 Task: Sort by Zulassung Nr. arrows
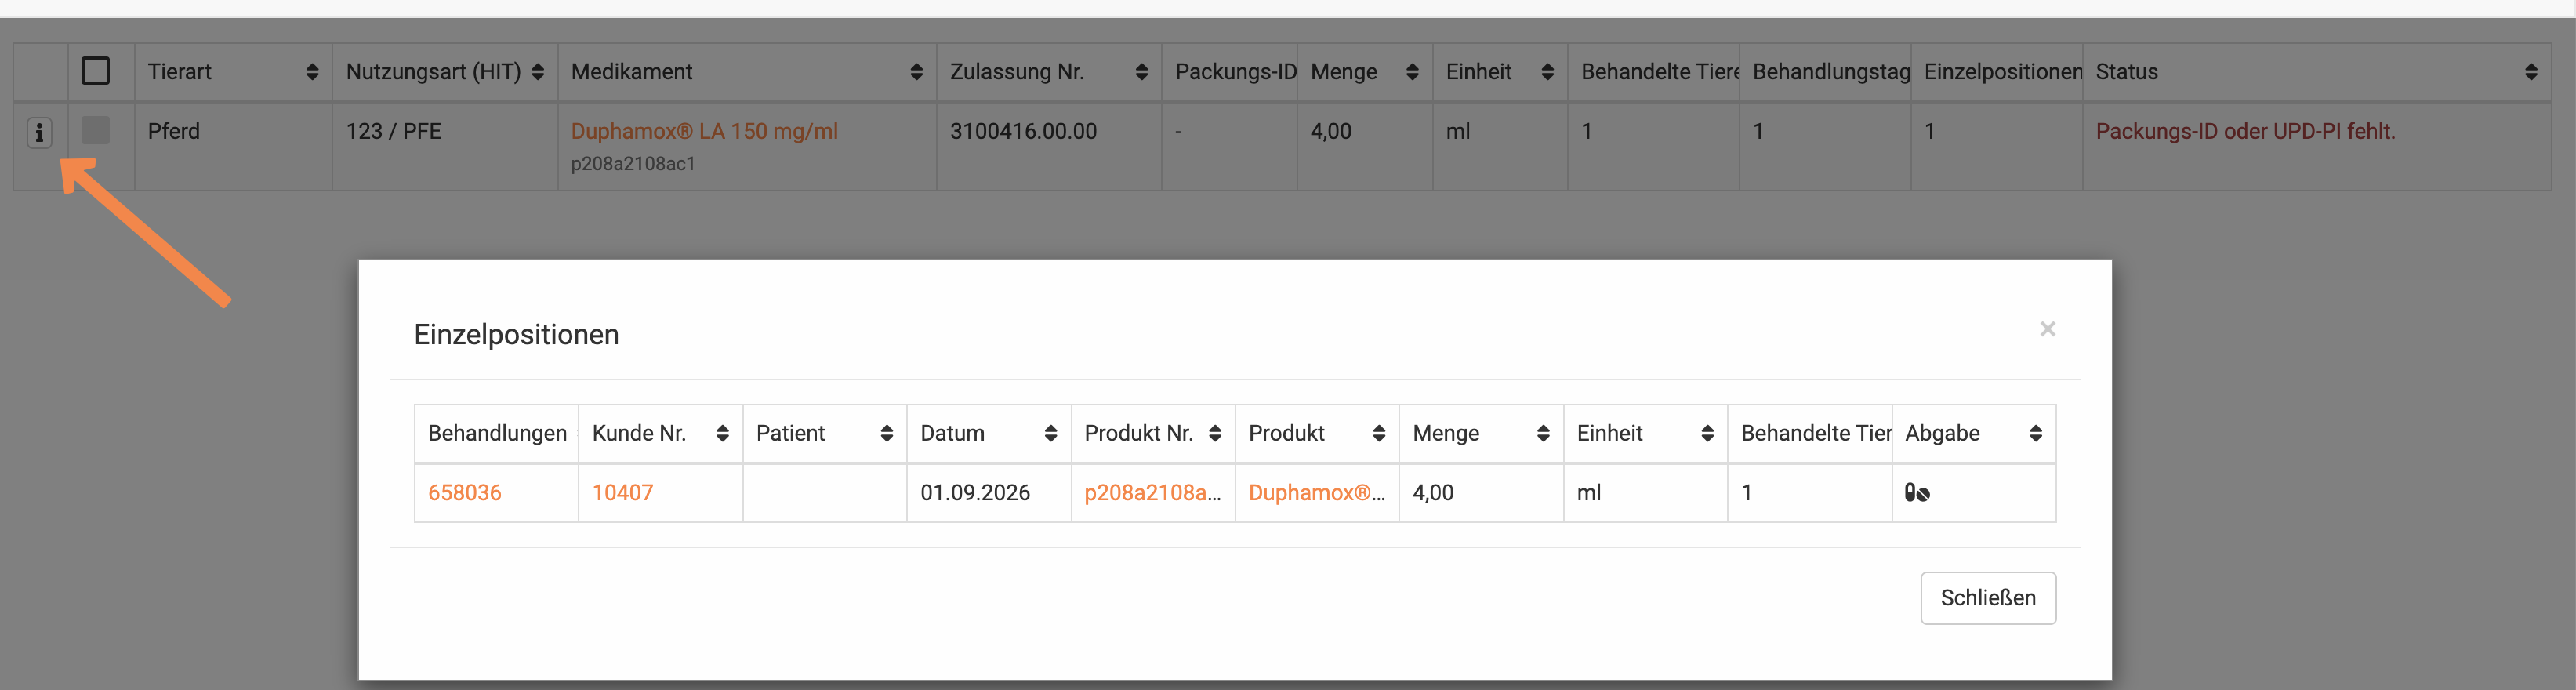[1141, 72]
